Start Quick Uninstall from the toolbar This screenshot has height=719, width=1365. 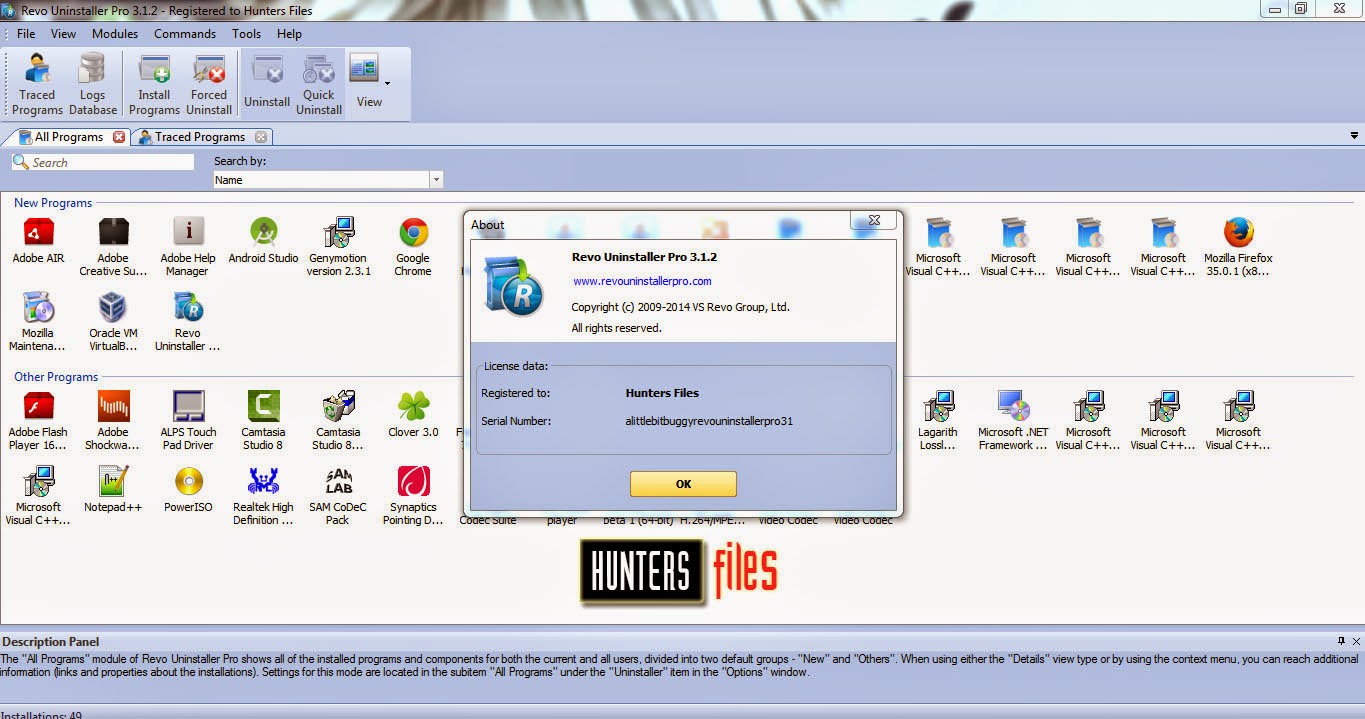tap(319, 84)
